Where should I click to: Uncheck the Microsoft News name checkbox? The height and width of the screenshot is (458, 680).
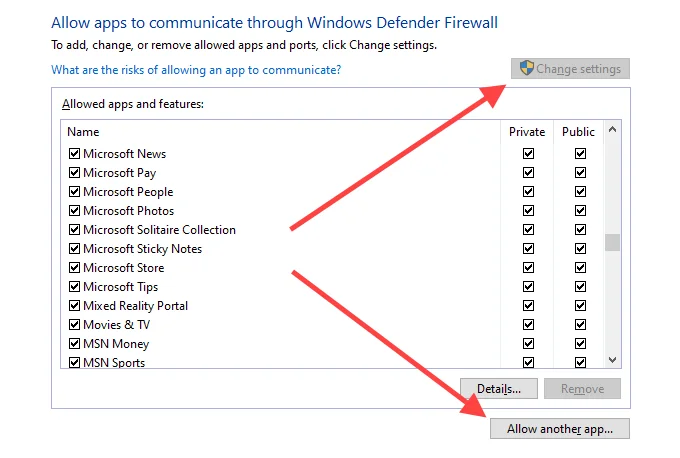tap(74, 154)
